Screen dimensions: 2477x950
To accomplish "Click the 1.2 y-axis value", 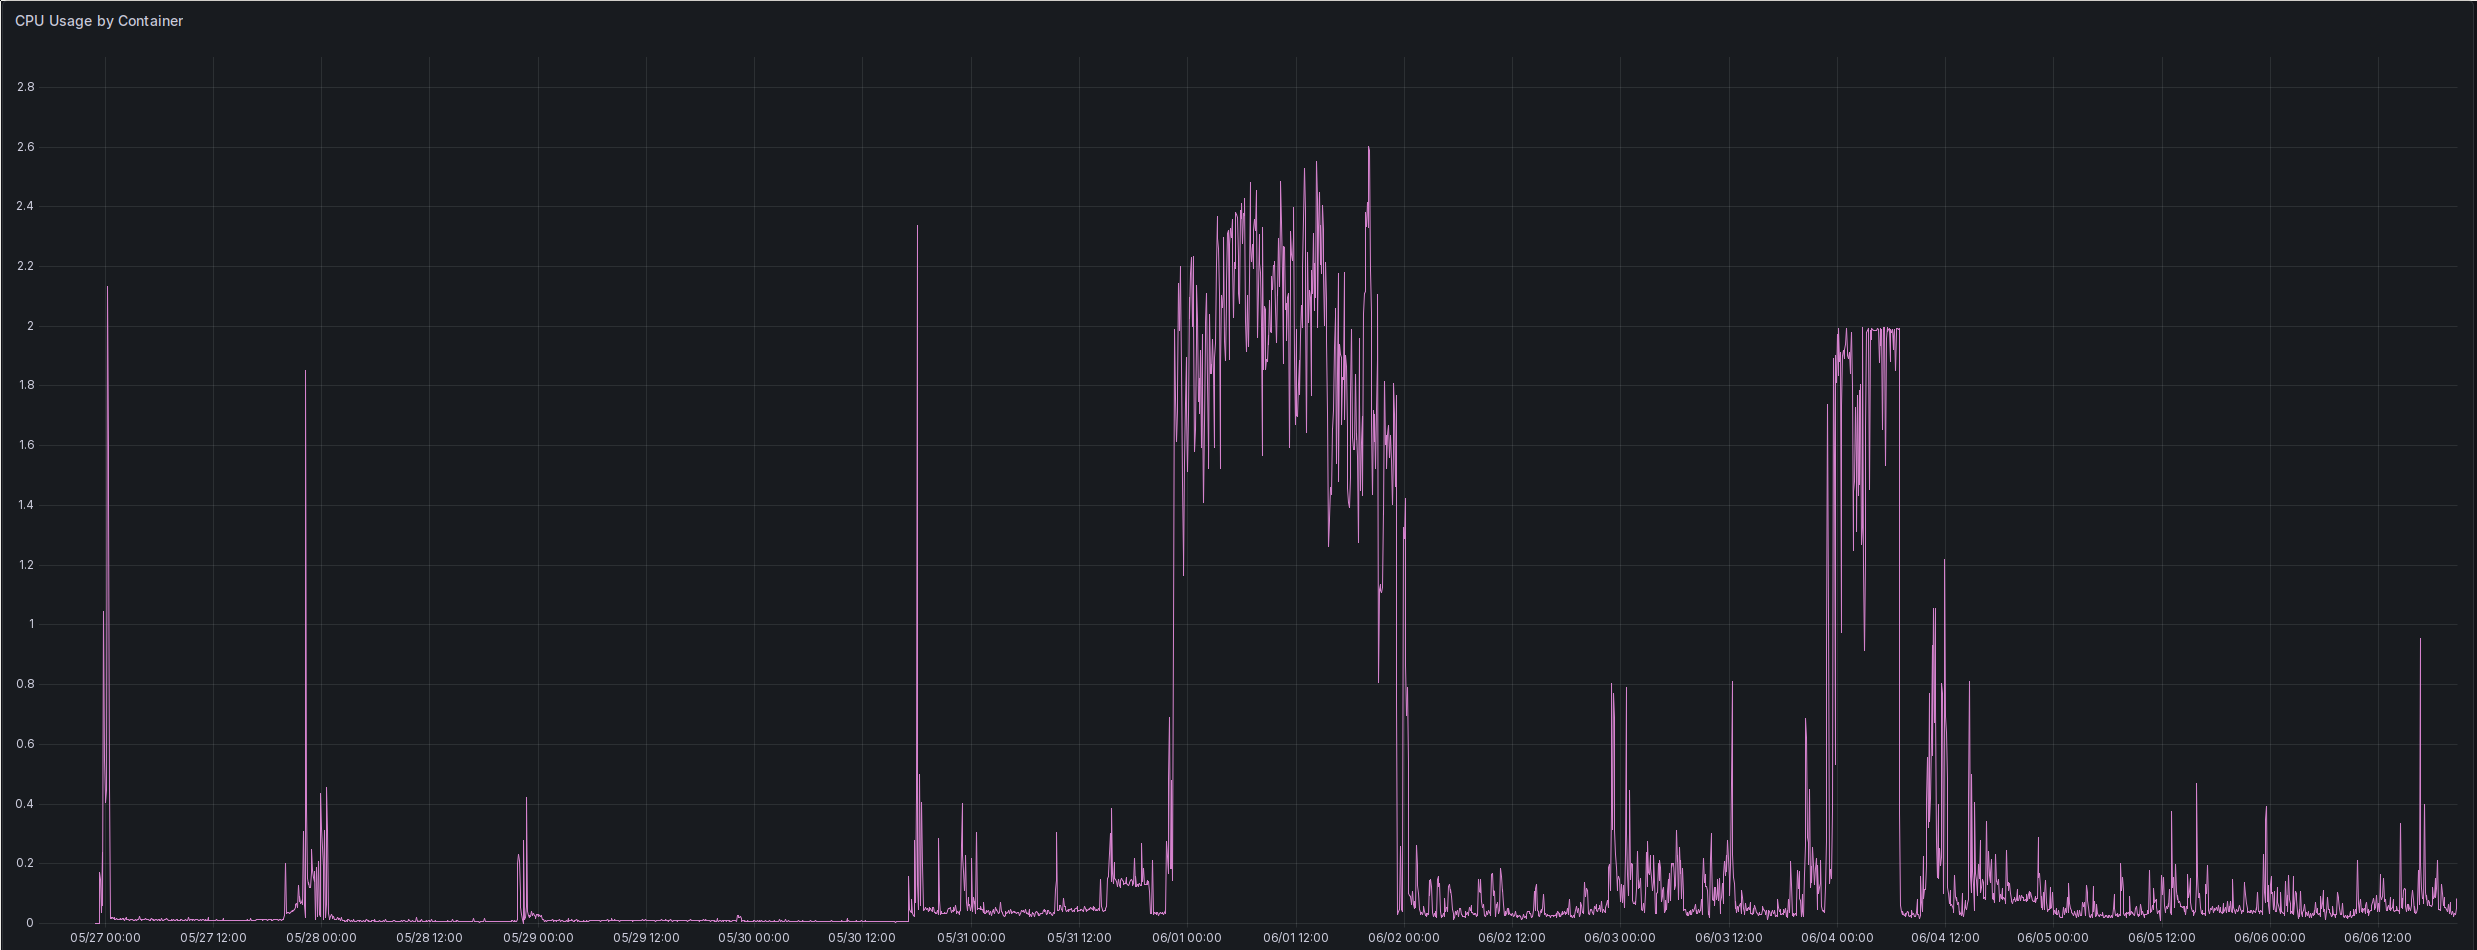I will tap(25, 565).
